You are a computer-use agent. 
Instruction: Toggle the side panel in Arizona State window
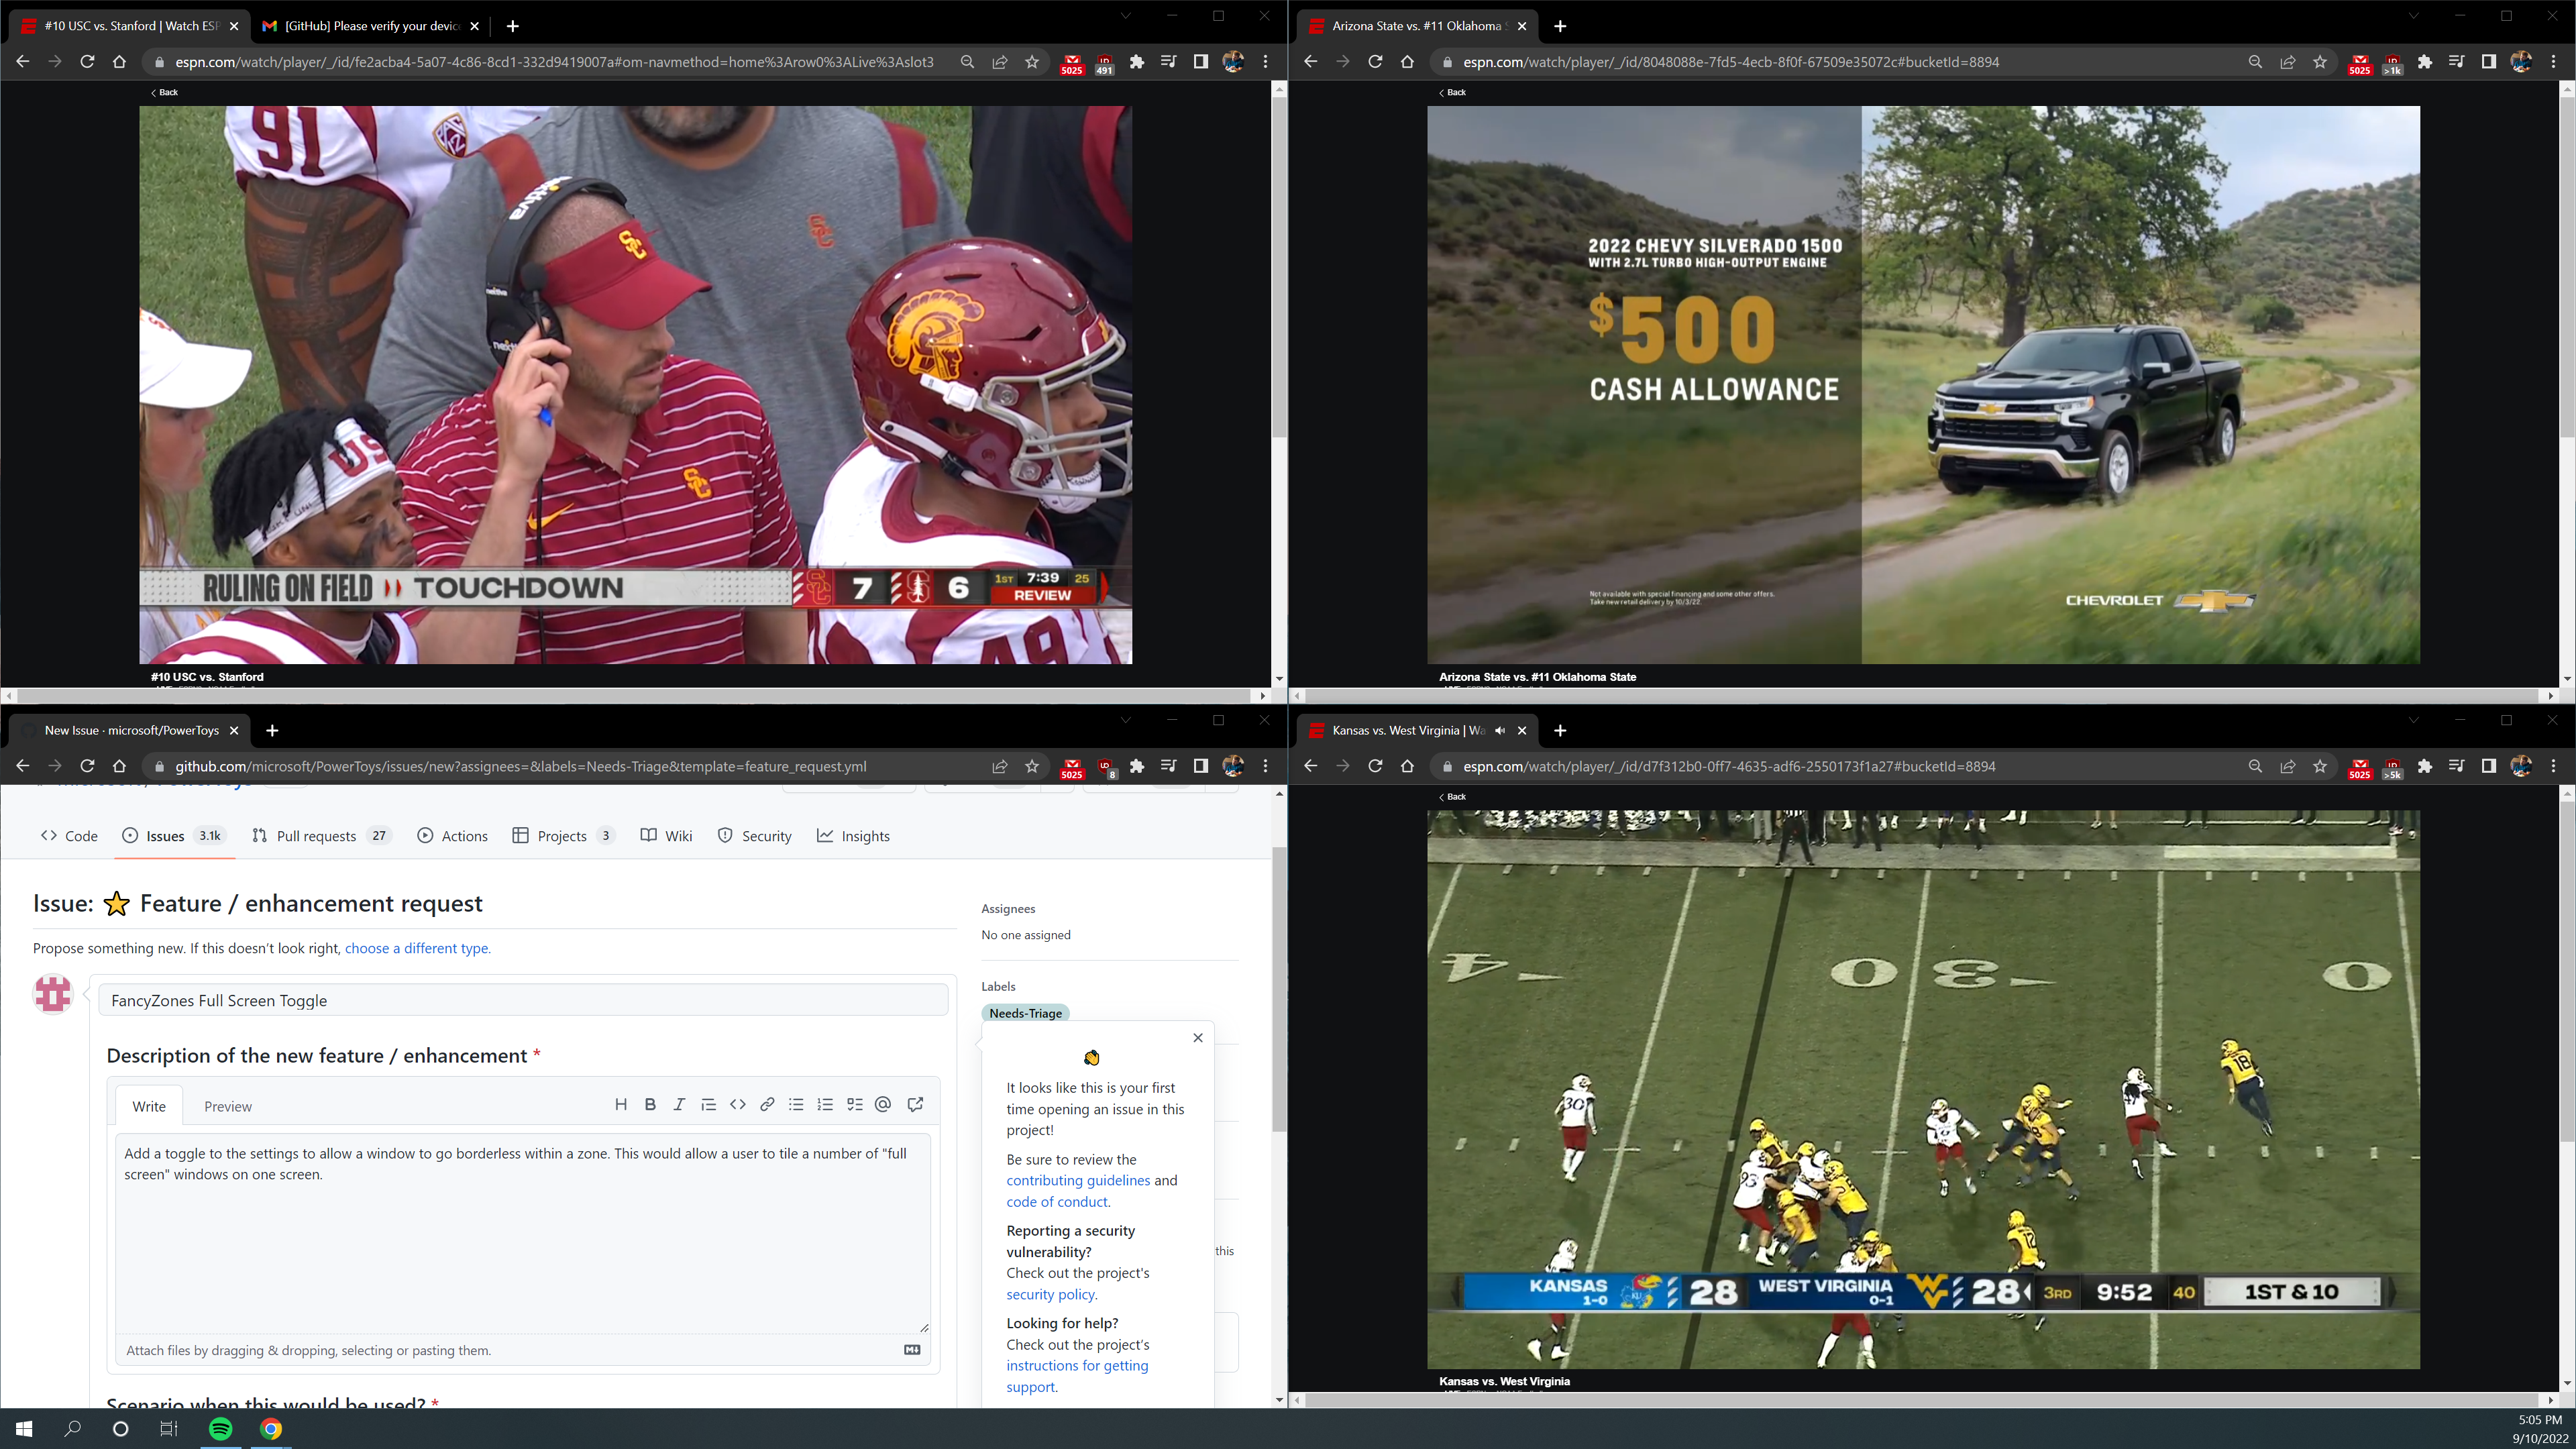coord(2489,62)
